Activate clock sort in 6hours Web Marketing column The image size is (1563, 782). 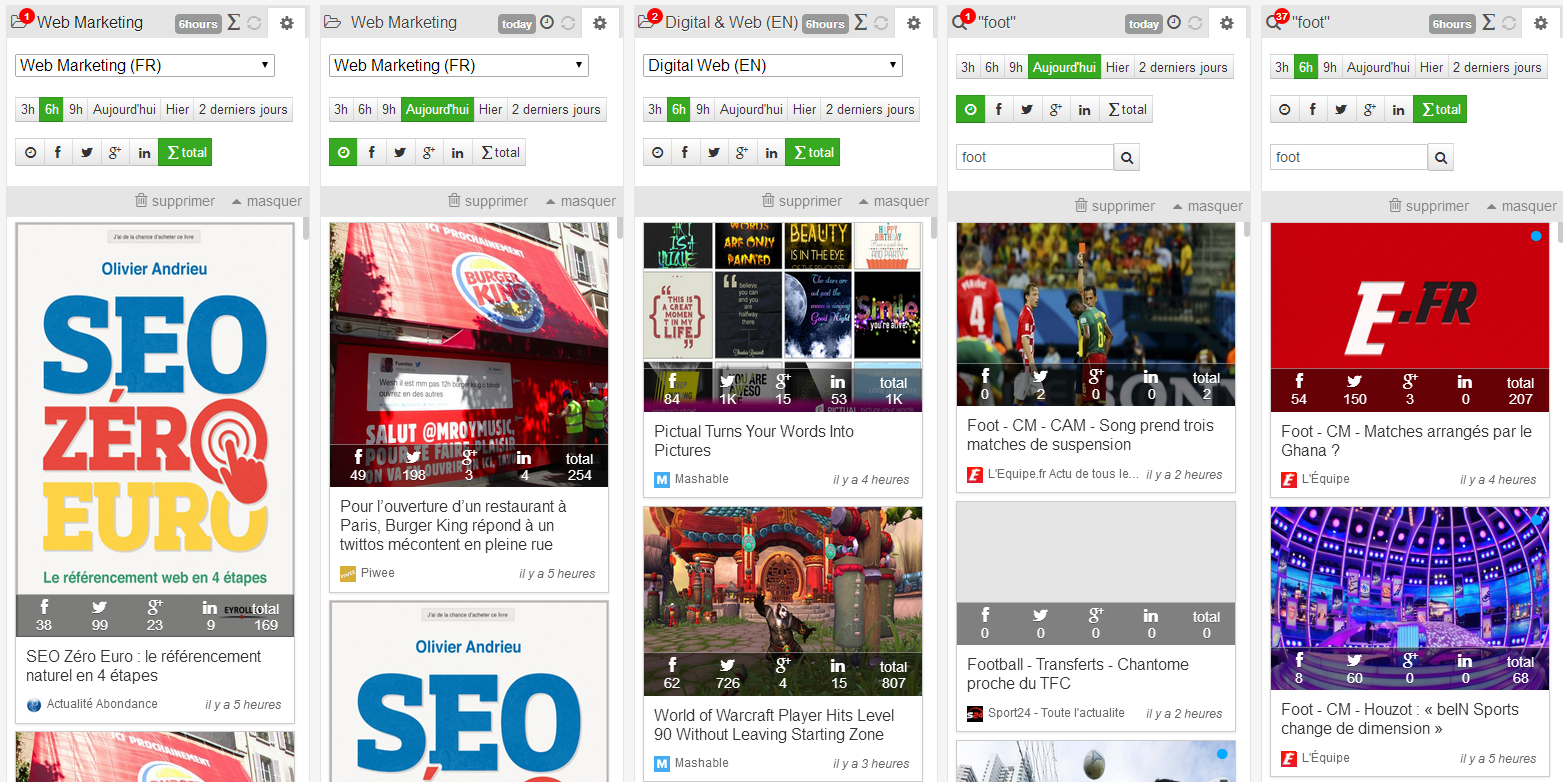(x=29, y=152)
